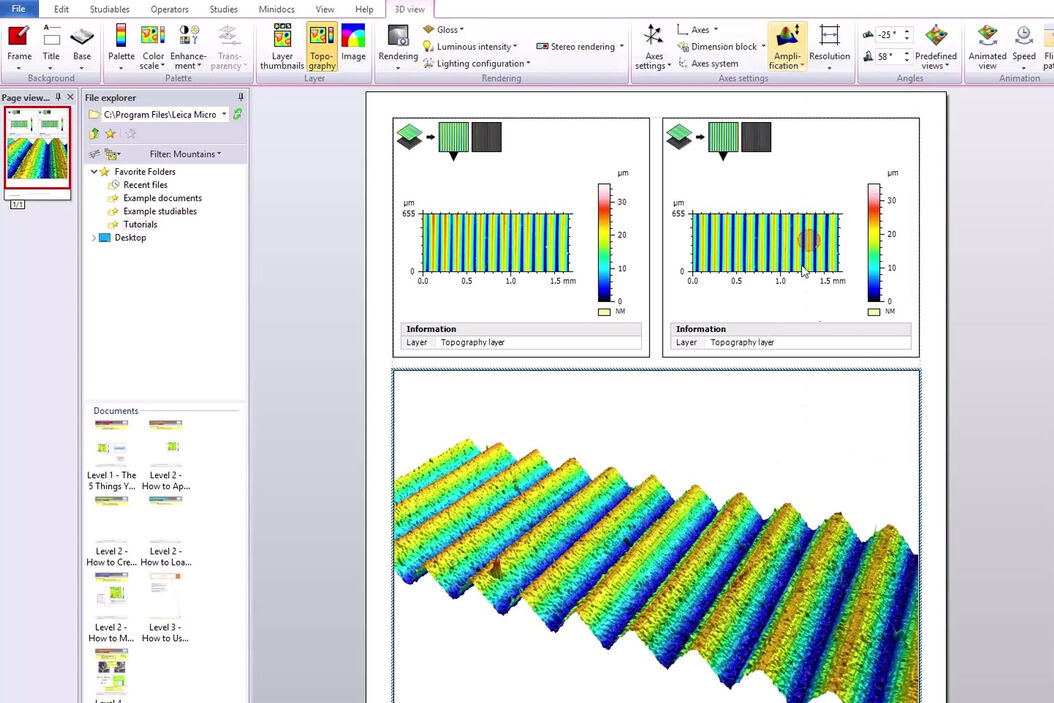1054x703 pixels.
Task: Click the 58° angle input field
Action: click(889, 56)
